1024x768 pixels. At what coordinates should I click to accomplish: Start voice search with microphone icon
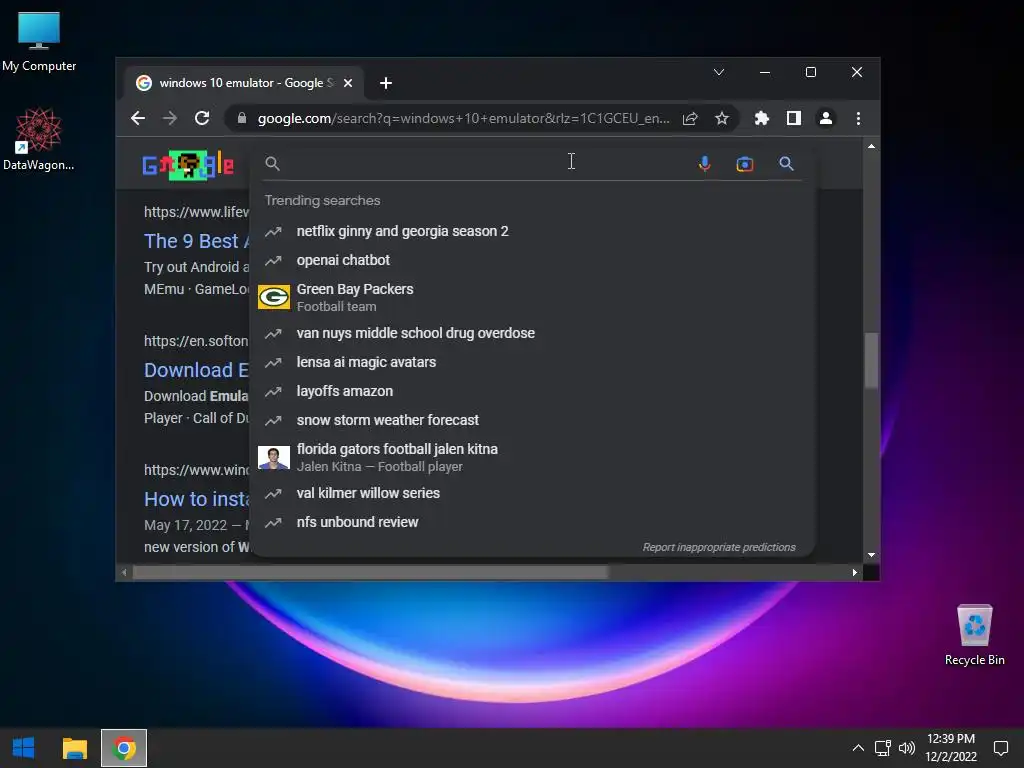pyautogui.click(x=704, y=163)
